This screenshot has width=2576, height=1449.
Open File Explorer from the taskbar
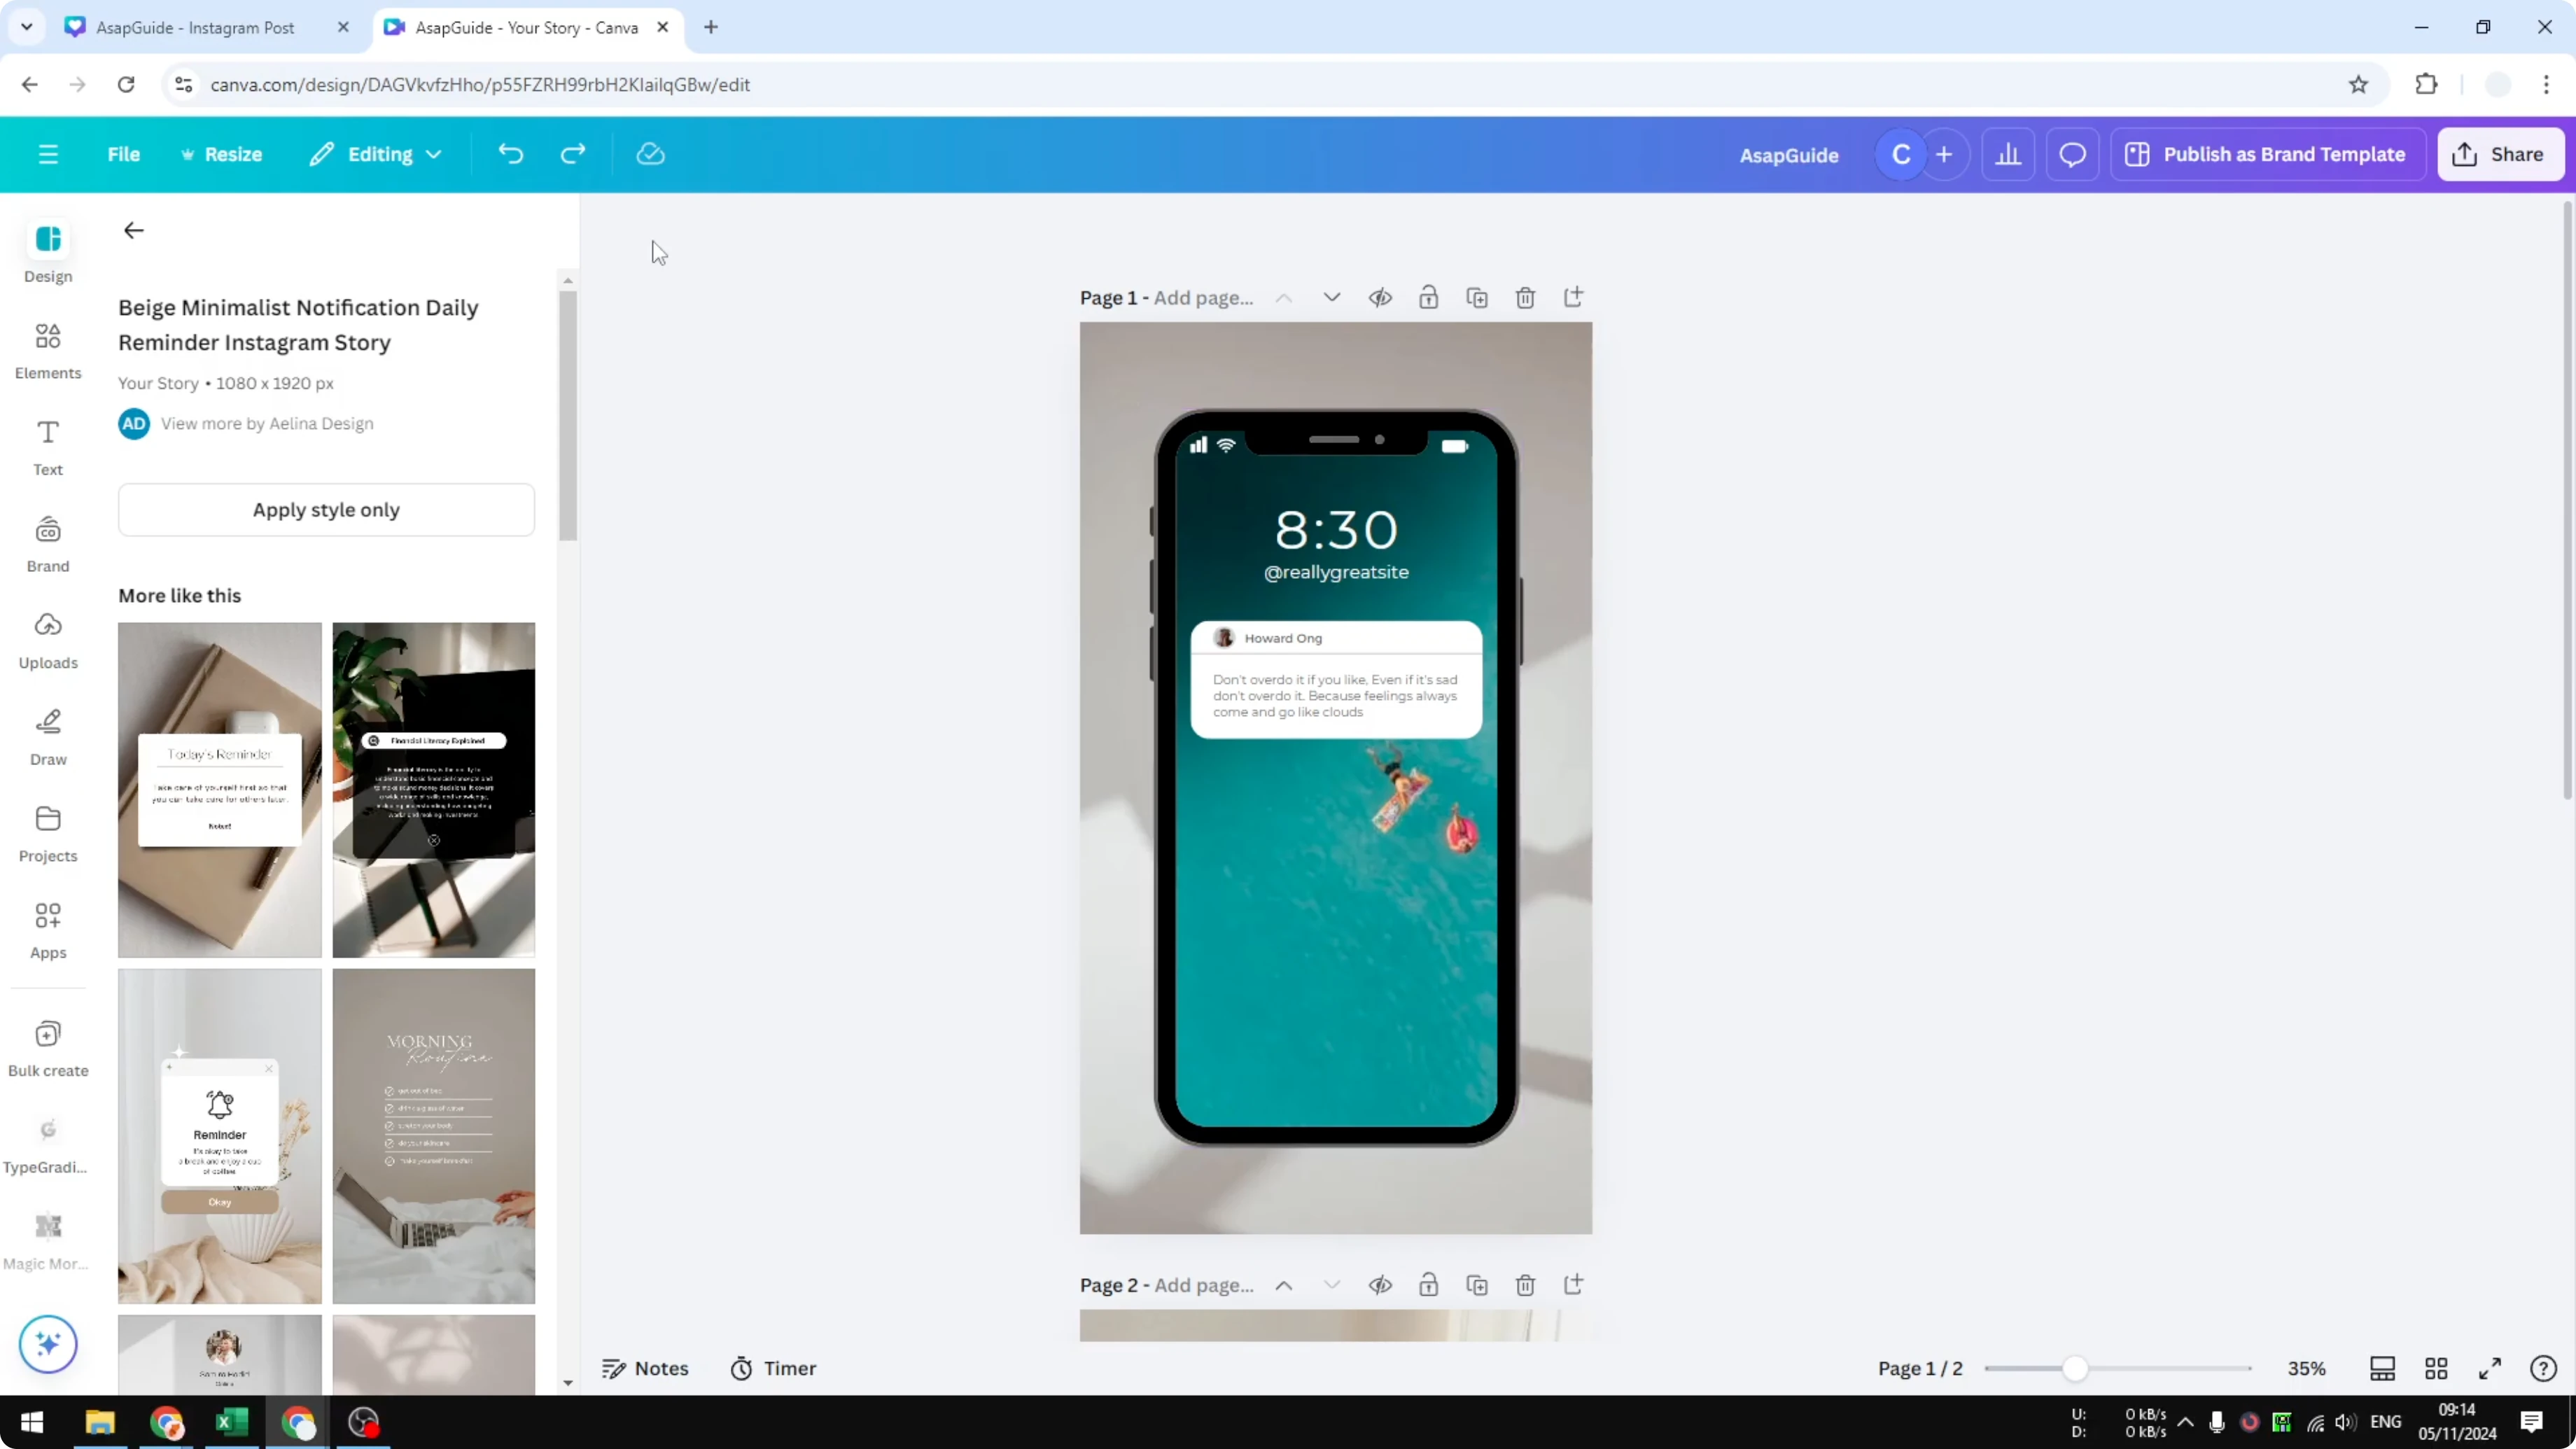point(100,1422)
